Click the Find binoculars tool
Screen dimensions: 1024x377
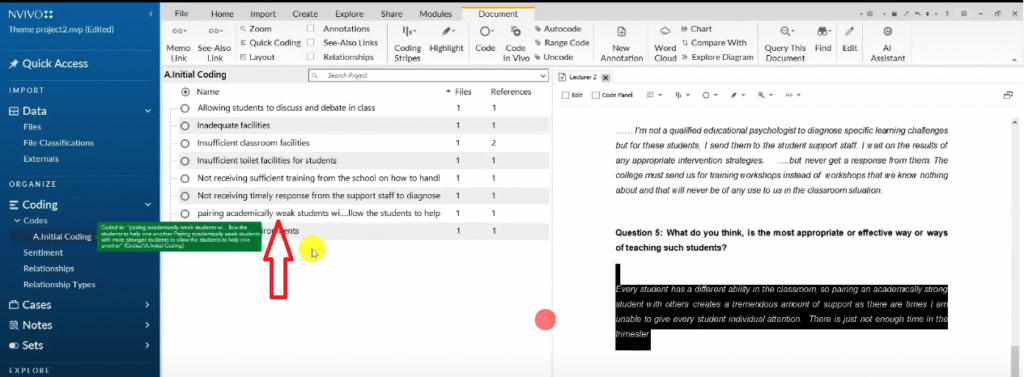pyautogui.click(x=823, y=39)
